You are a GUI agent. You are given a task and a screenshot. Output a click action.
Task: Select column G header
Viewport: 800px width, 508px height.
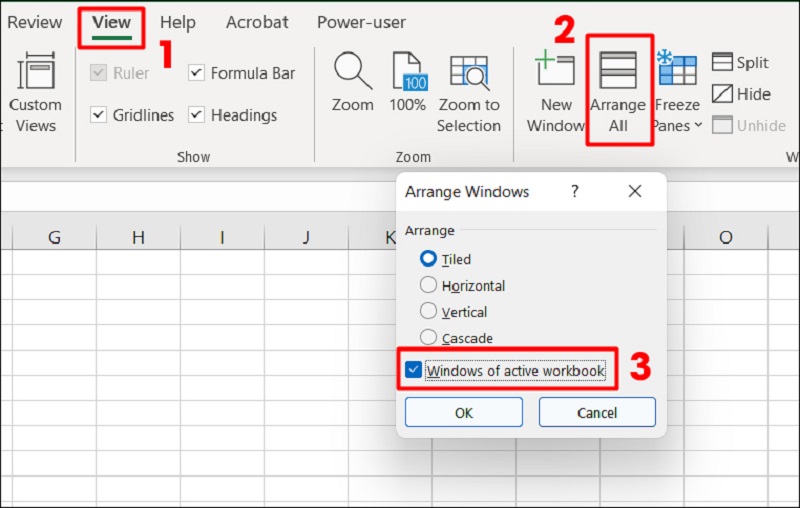pos(54,237)
